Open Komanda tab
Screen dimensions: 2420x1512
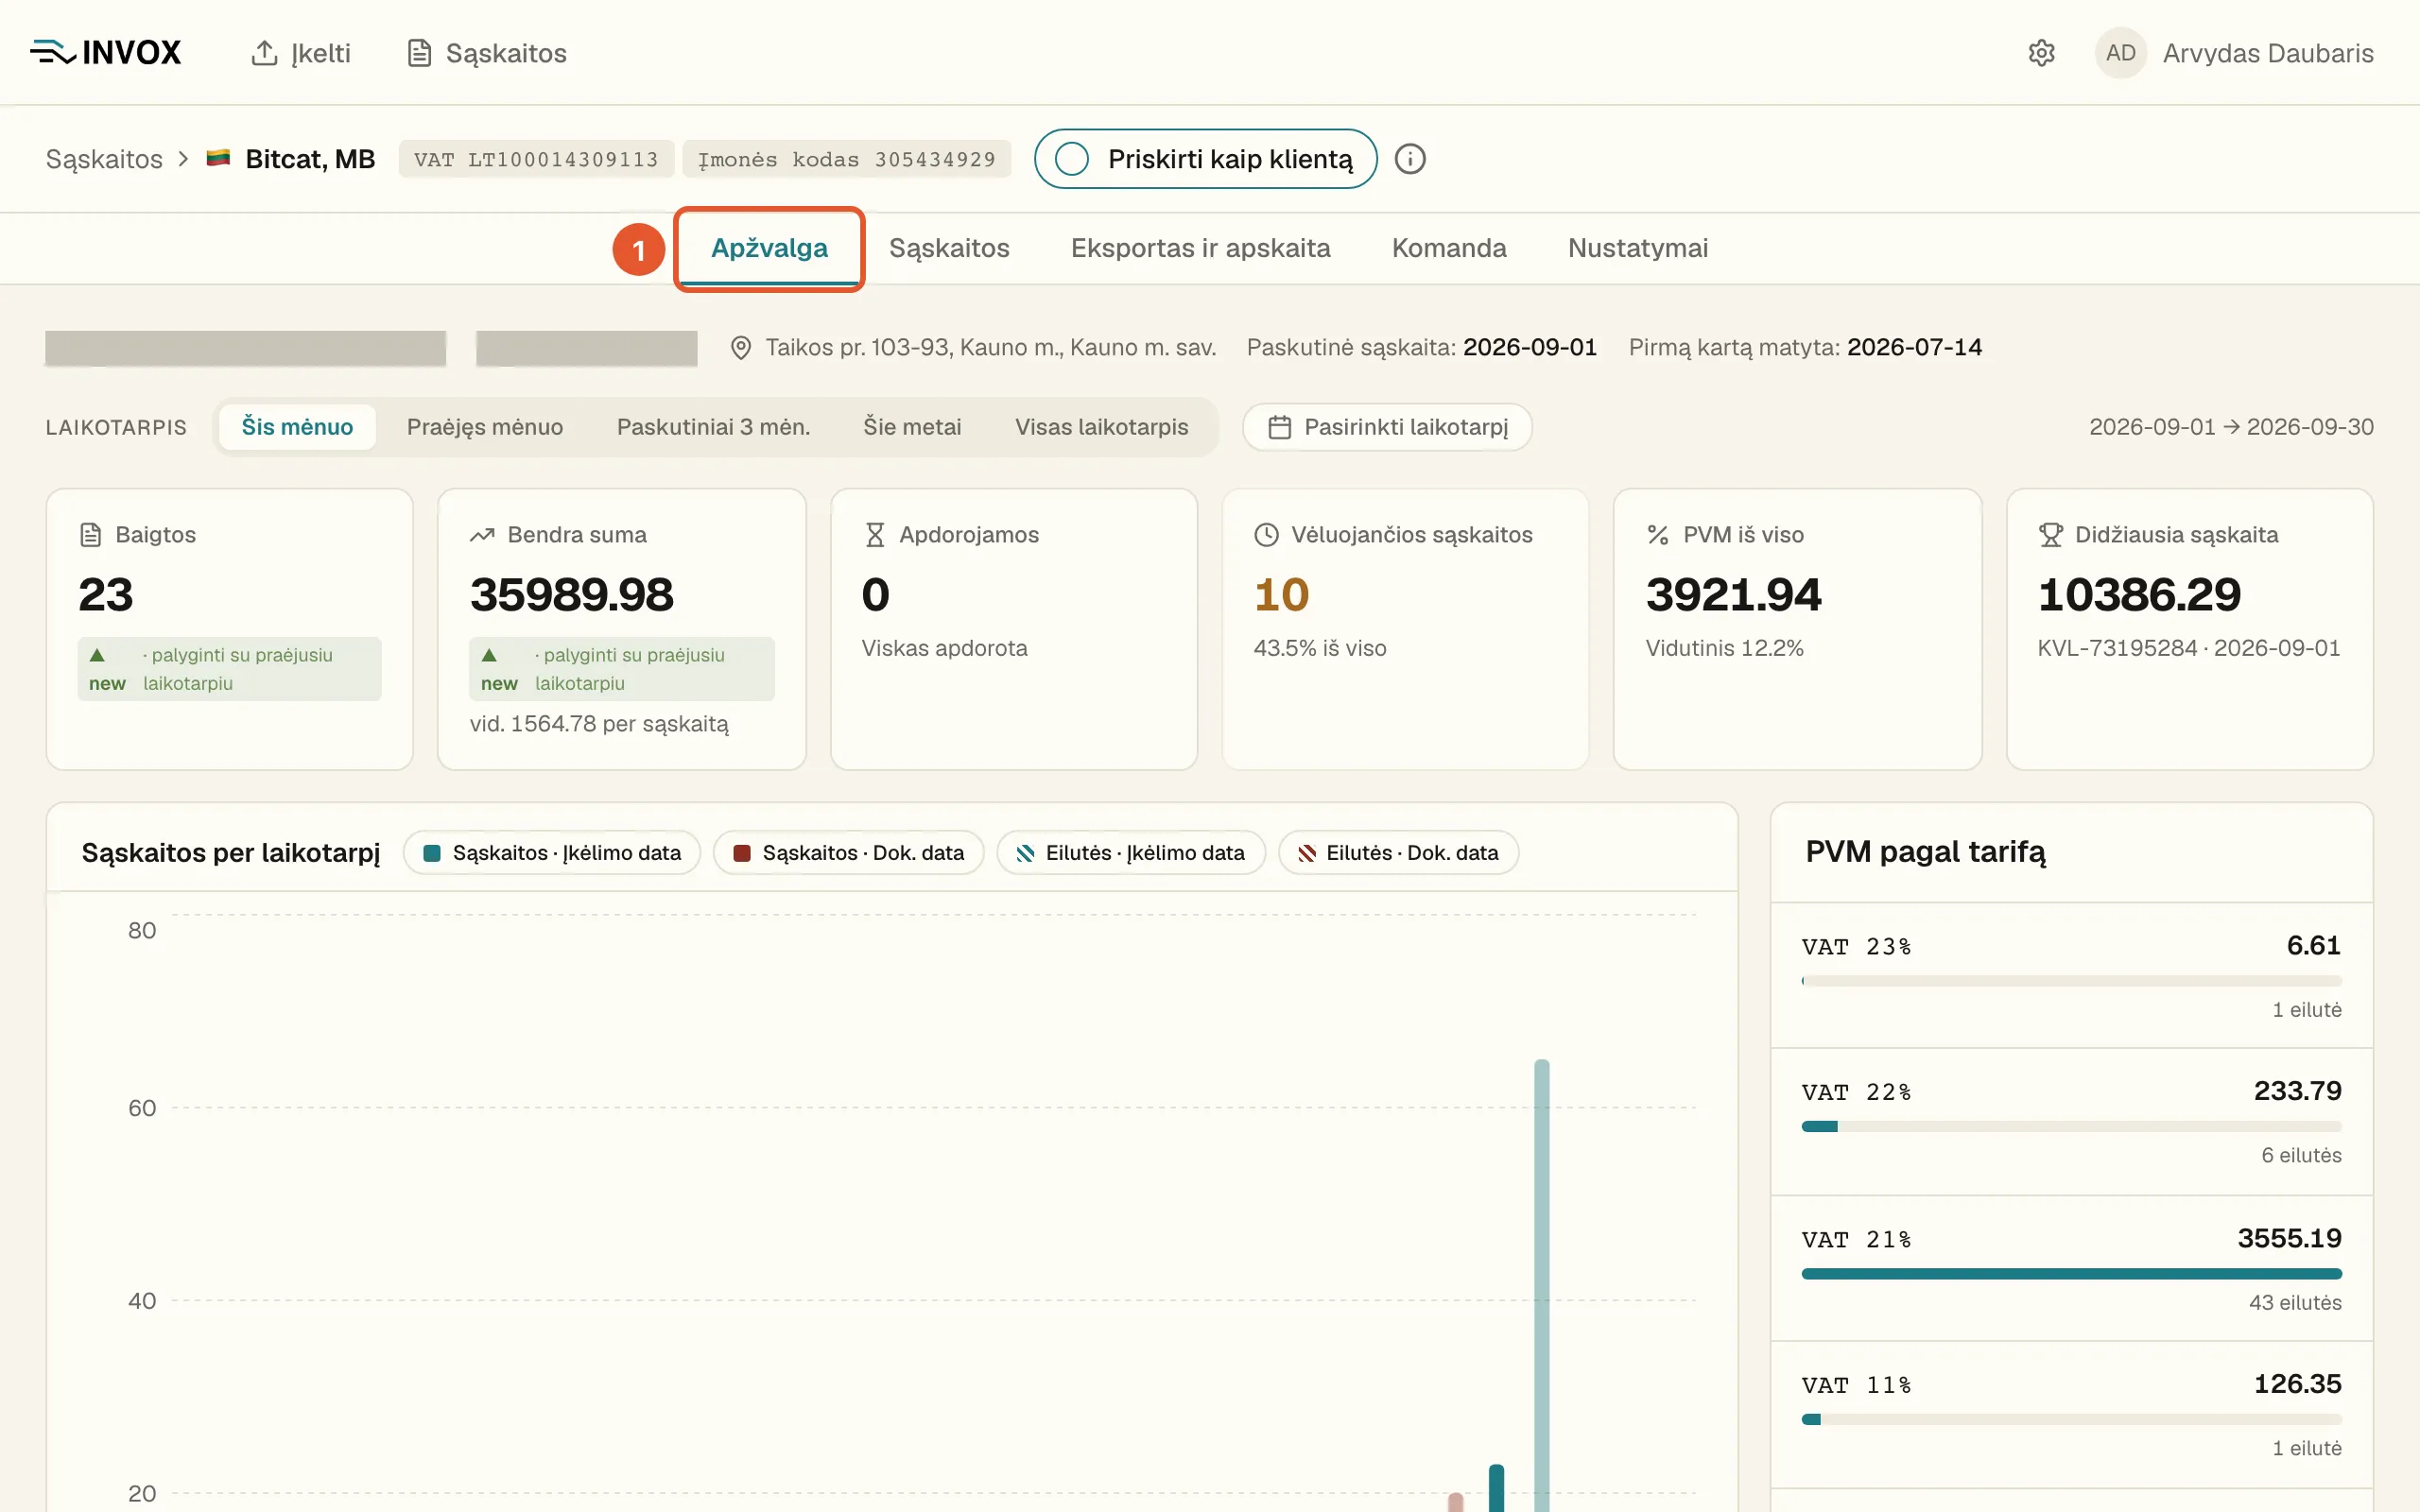point(1448,248)
